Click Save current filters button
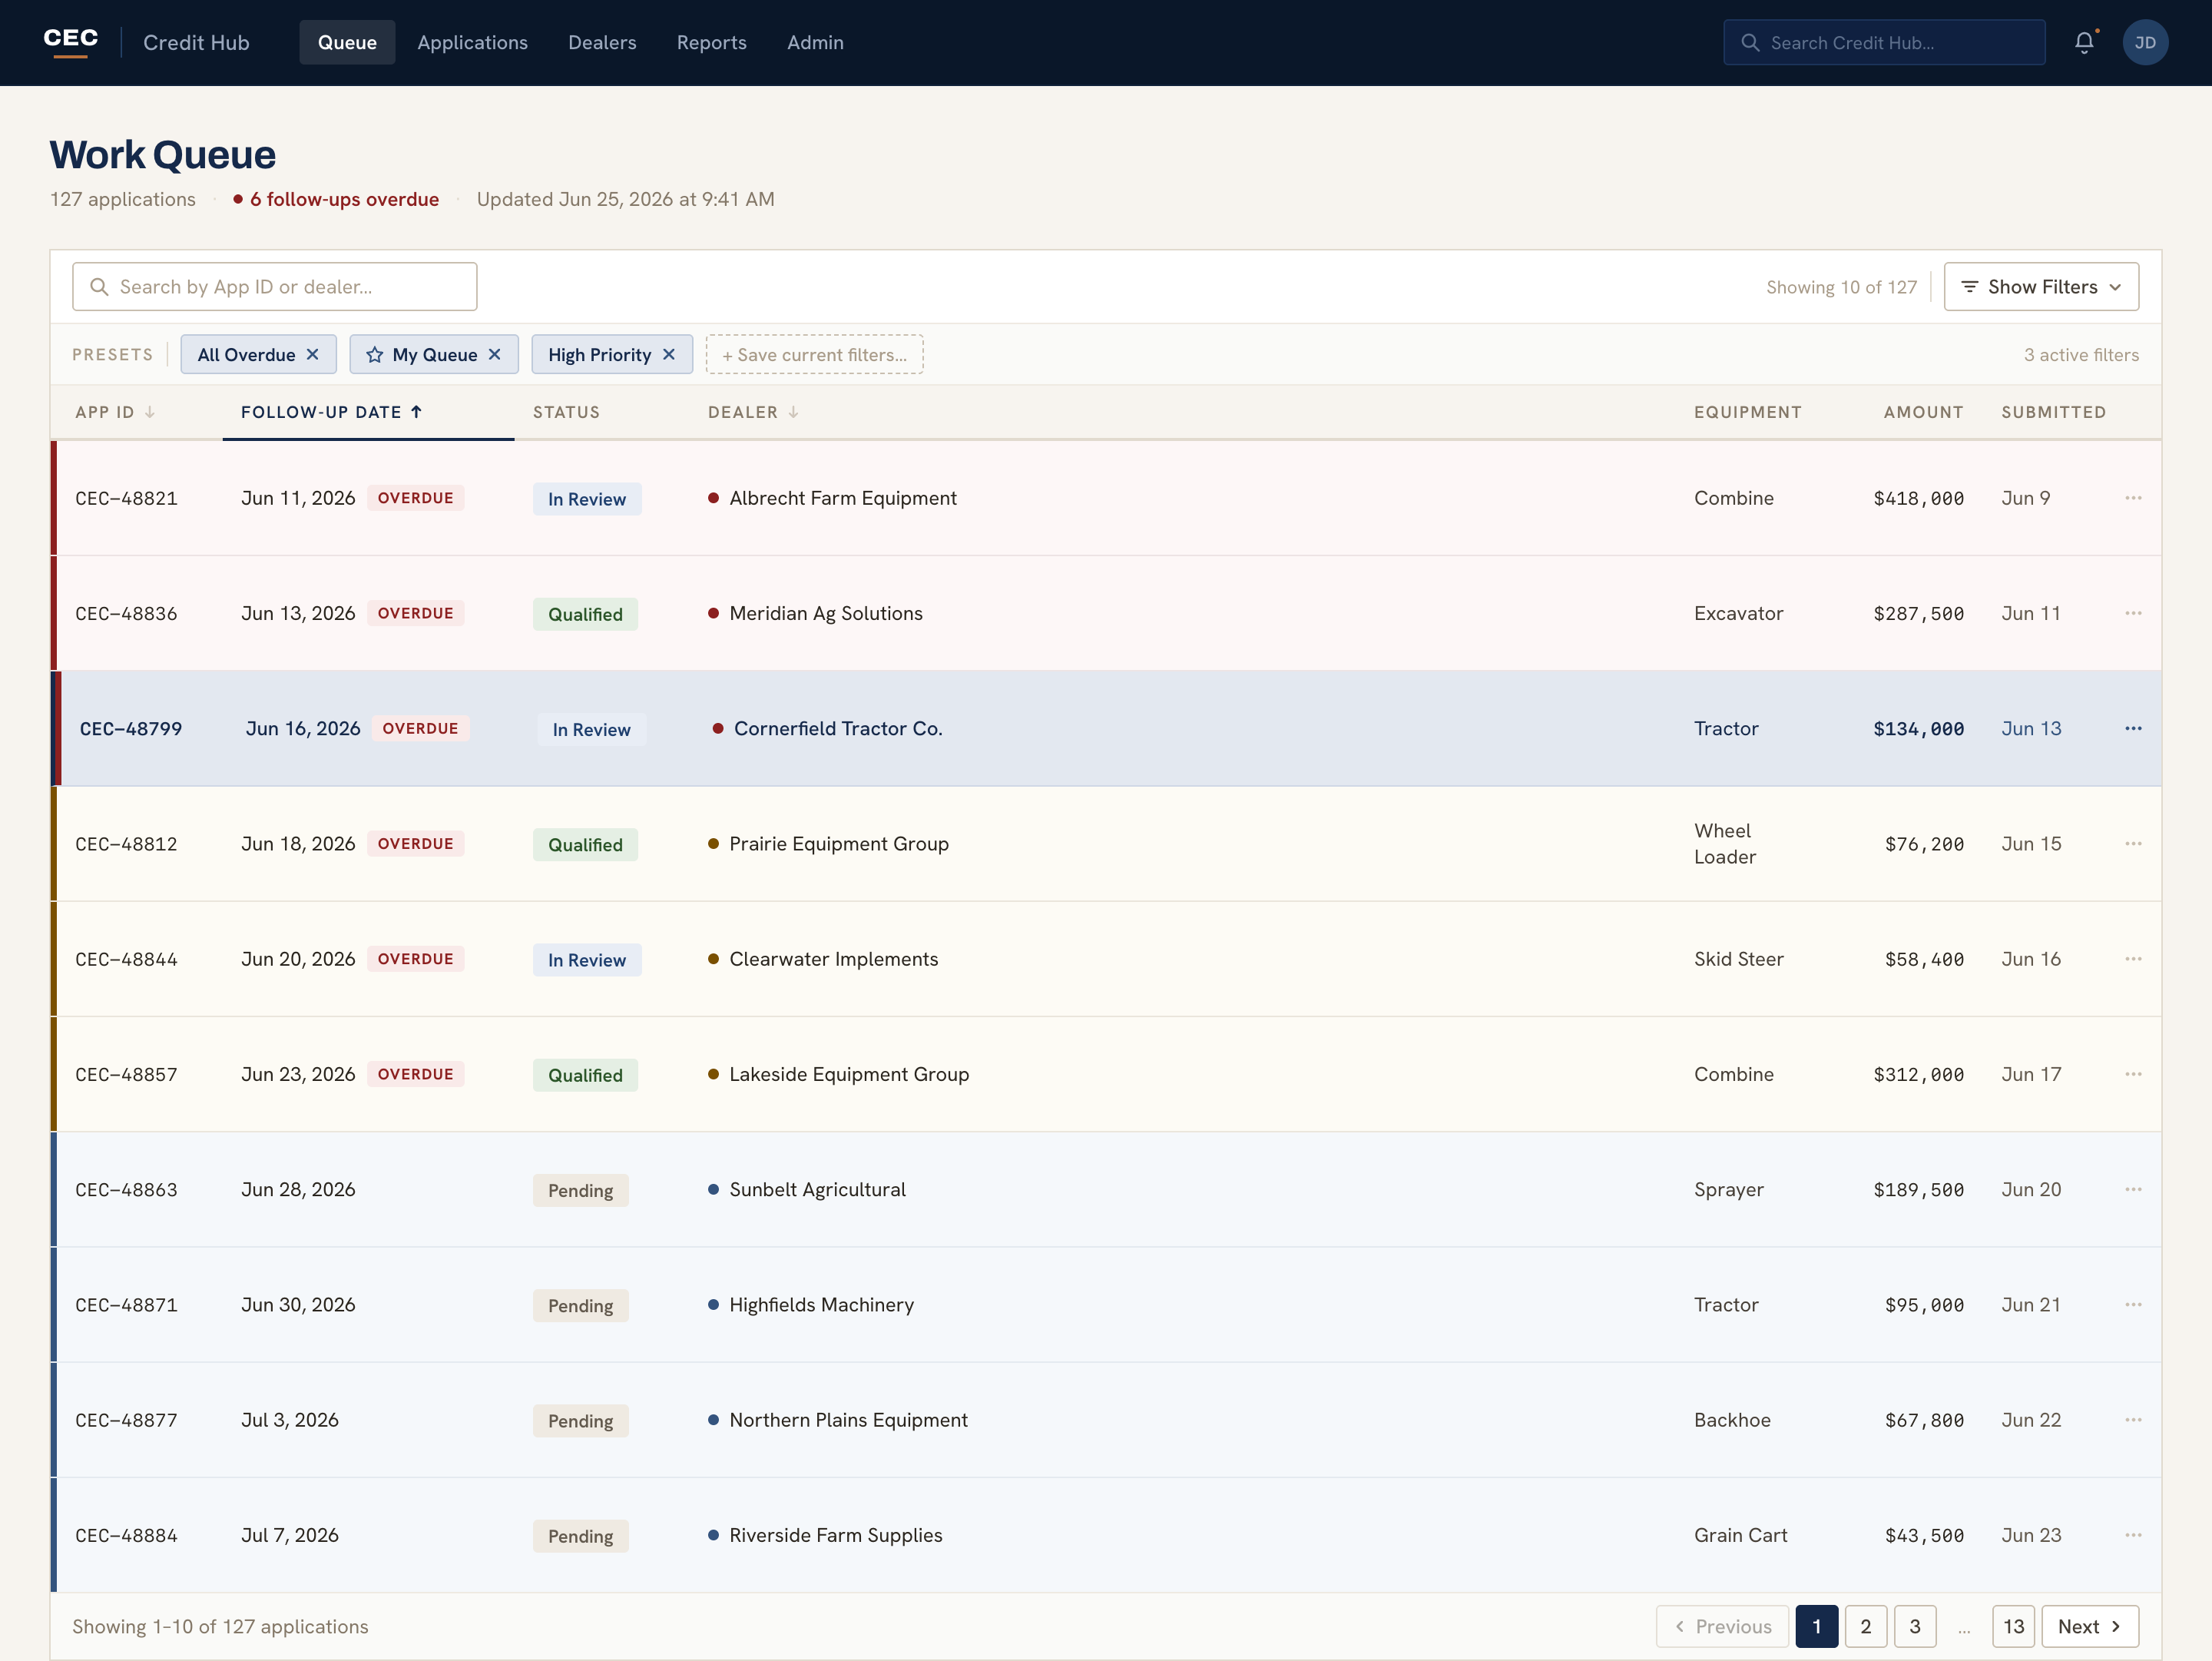 814,355
